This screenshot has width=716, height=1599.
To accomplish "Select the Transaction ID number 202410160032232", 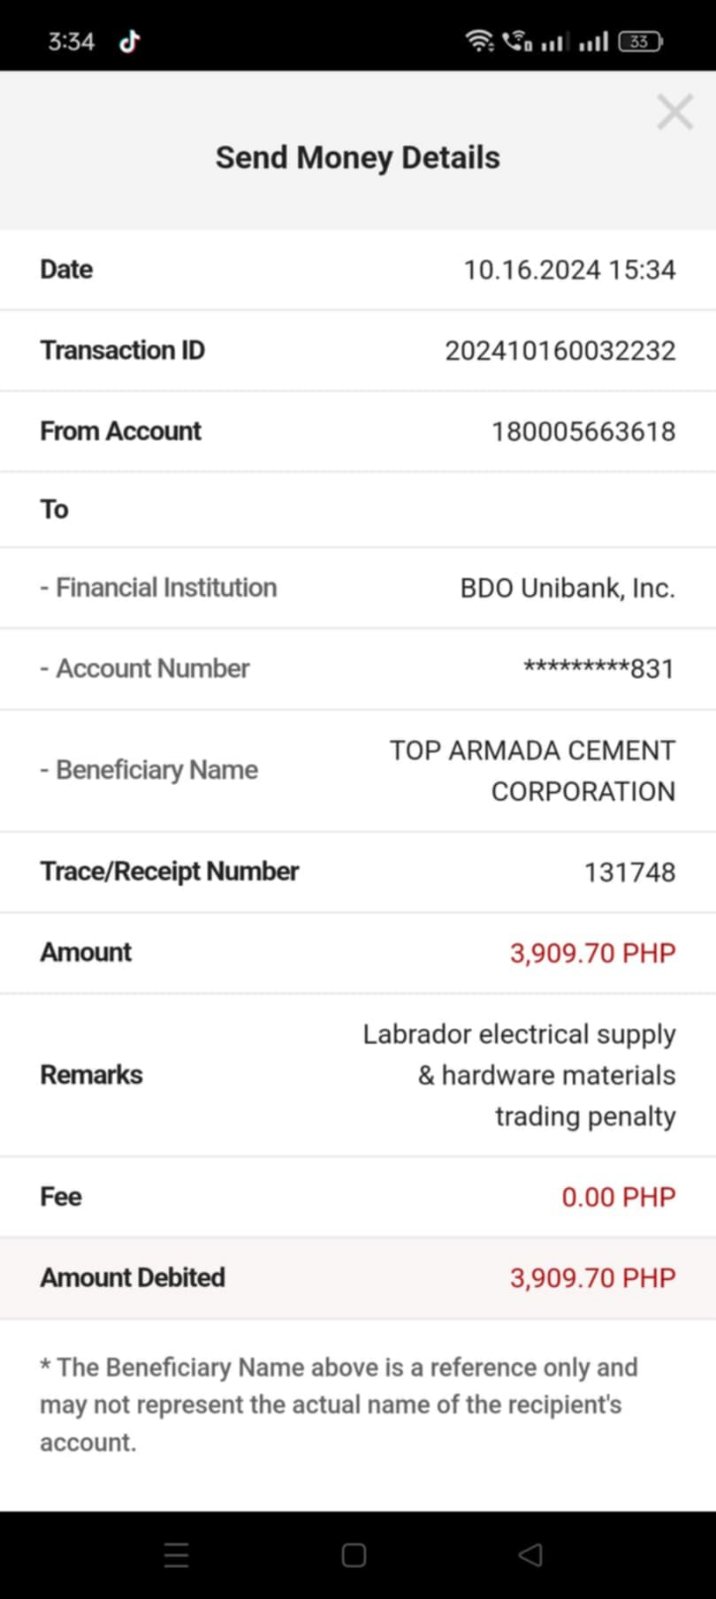I will point(560,351).
